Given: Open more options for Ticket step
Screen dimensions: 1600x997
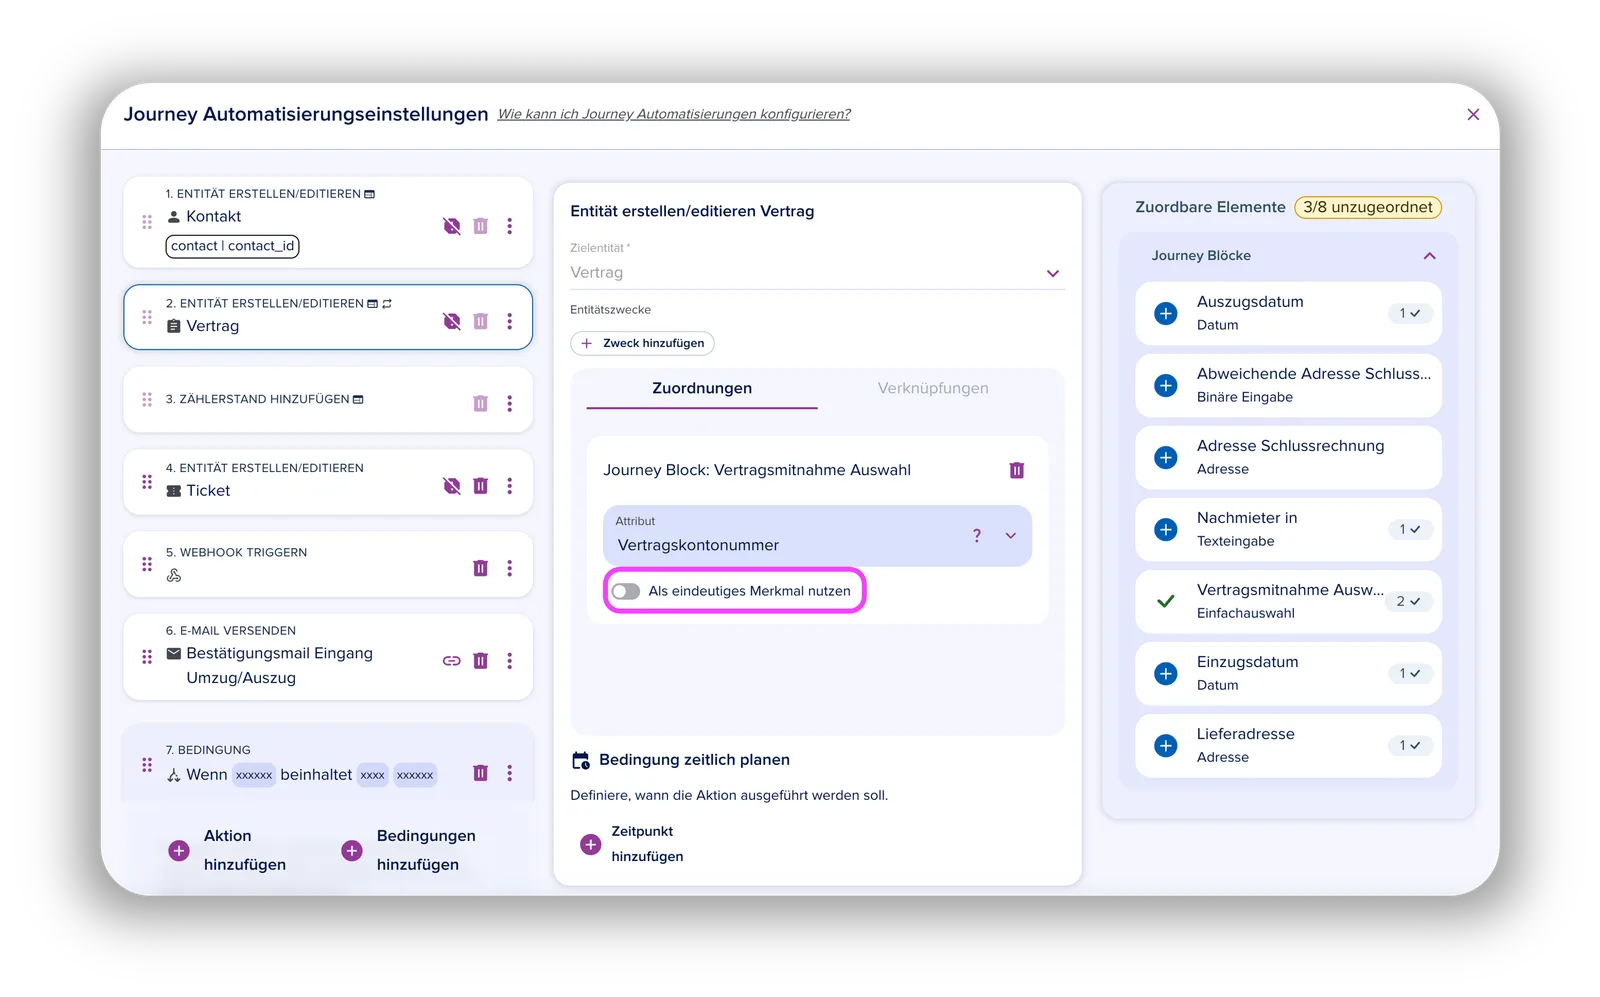Looking at the screenshot, I should (x=509, y=486).
